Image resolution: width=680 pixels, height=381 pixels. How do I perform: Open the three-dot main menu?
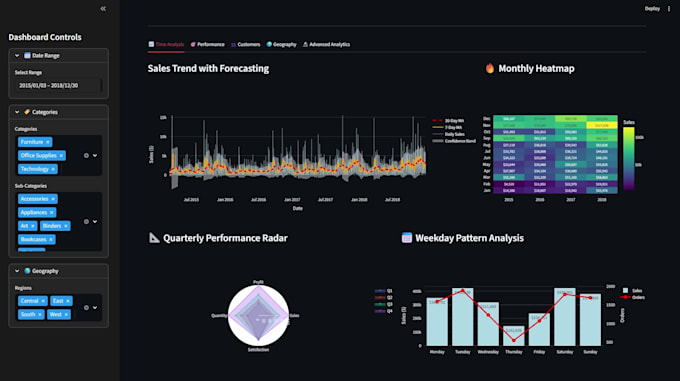[x=669, y=9]
